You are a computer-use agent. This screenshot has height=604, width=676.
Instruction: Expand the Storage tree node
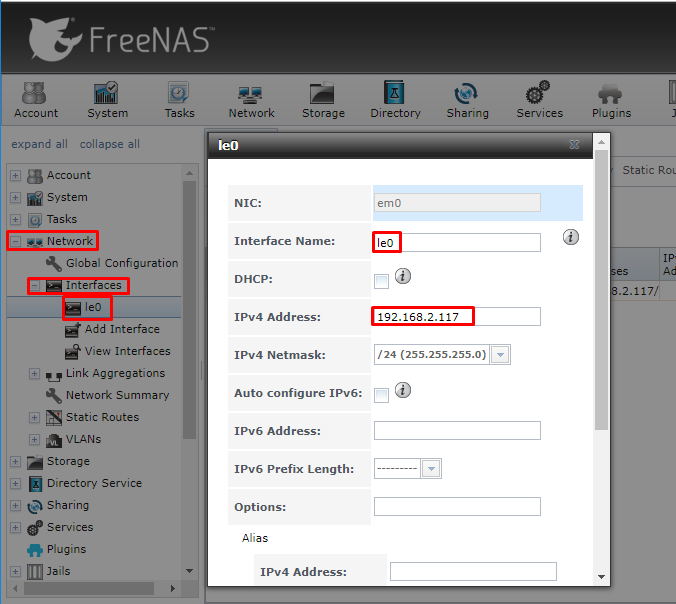(16, 461)
